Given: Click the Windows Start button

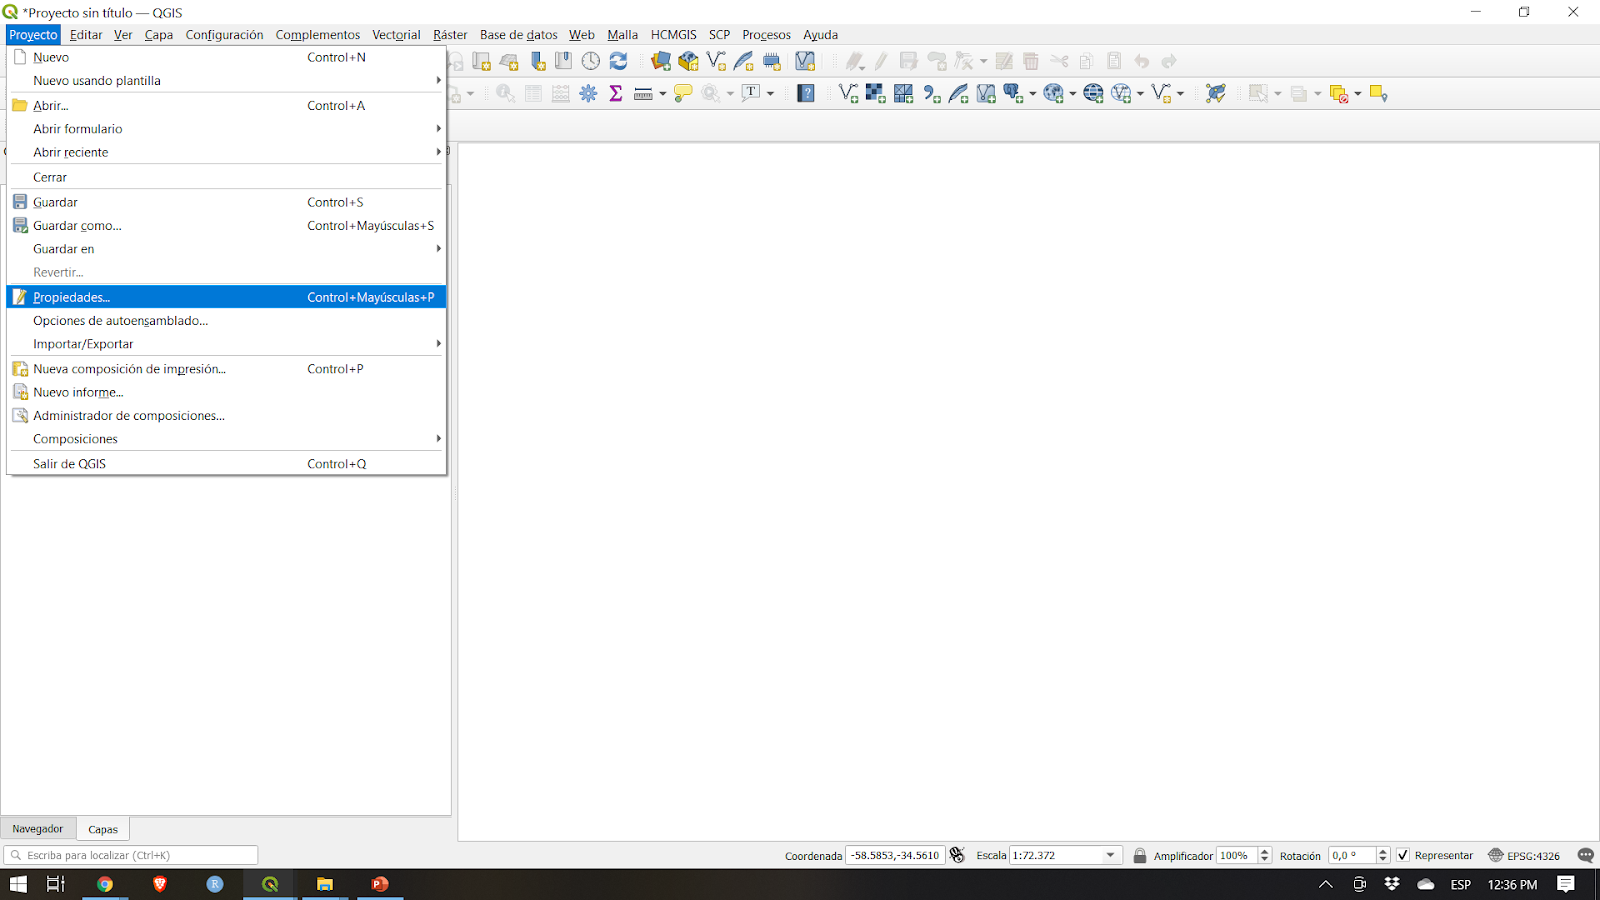Looking at the screenshot, I should 18,884.
